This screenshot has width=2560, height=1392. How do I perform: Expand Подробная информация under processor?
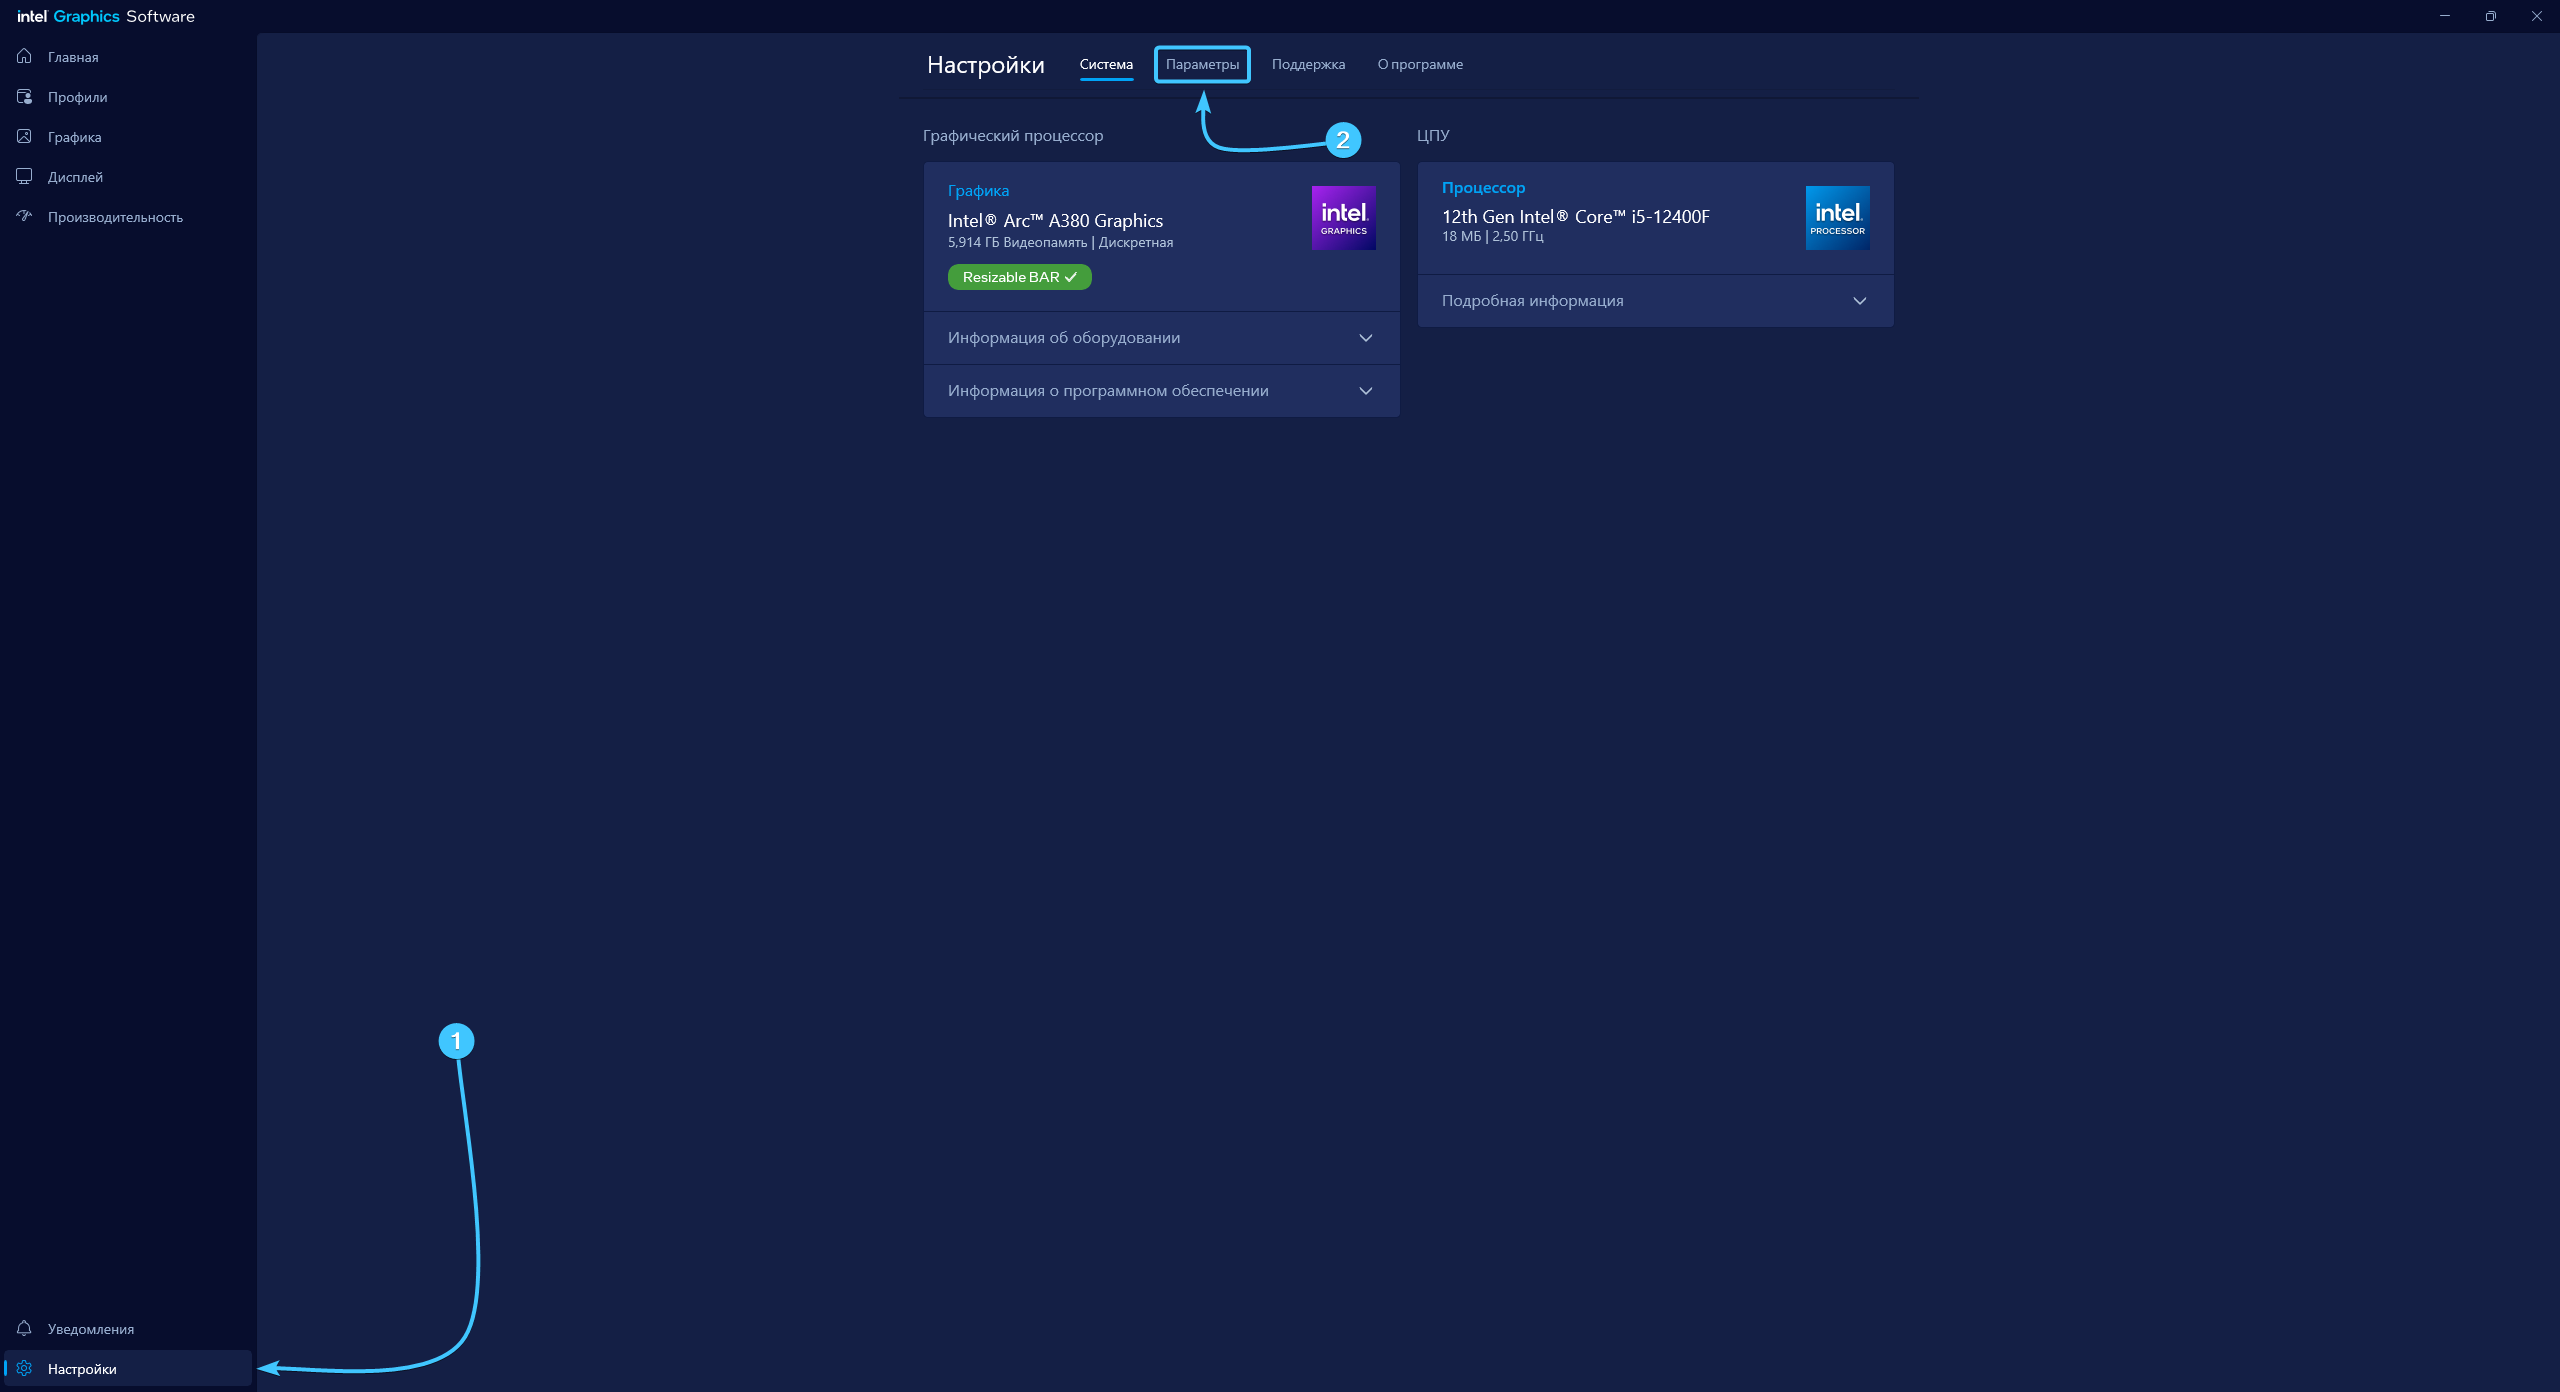[1655, 301]
